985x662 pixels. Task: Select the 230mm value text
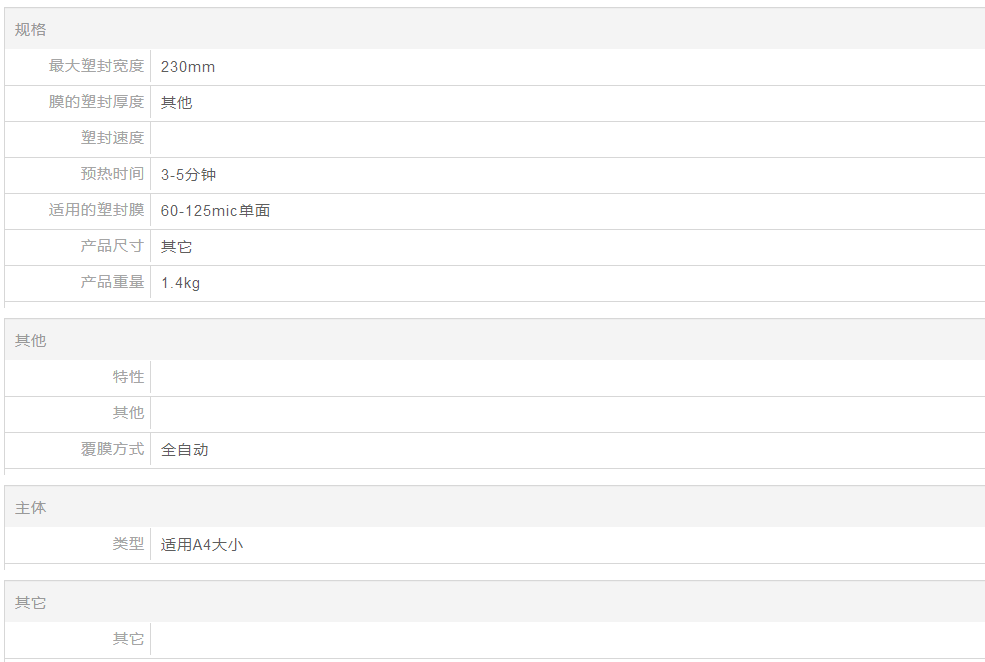pyautogui.click(x=188, y=67)
